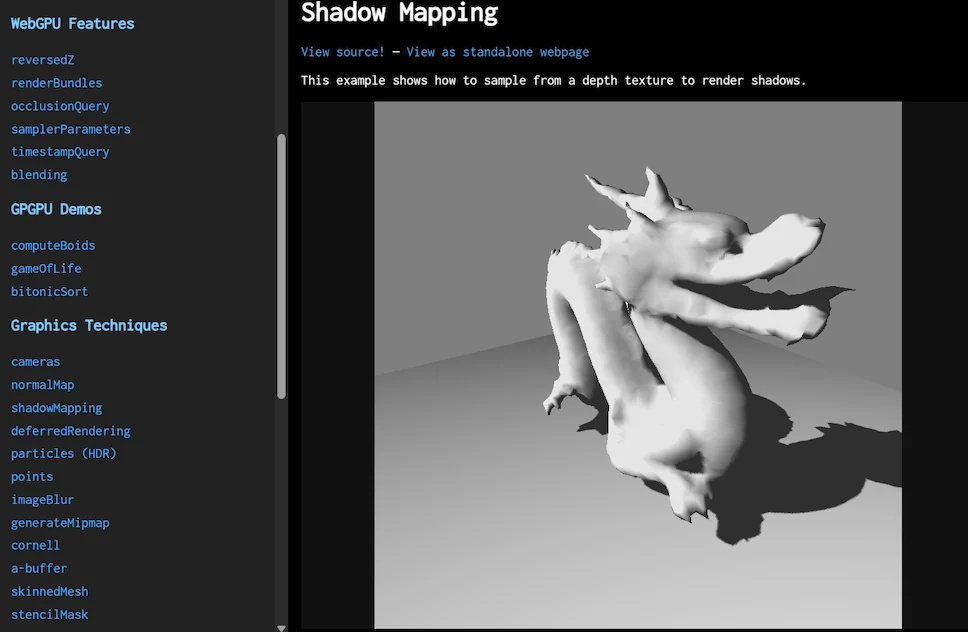Open the gameOfLife demo

point(46,268)
